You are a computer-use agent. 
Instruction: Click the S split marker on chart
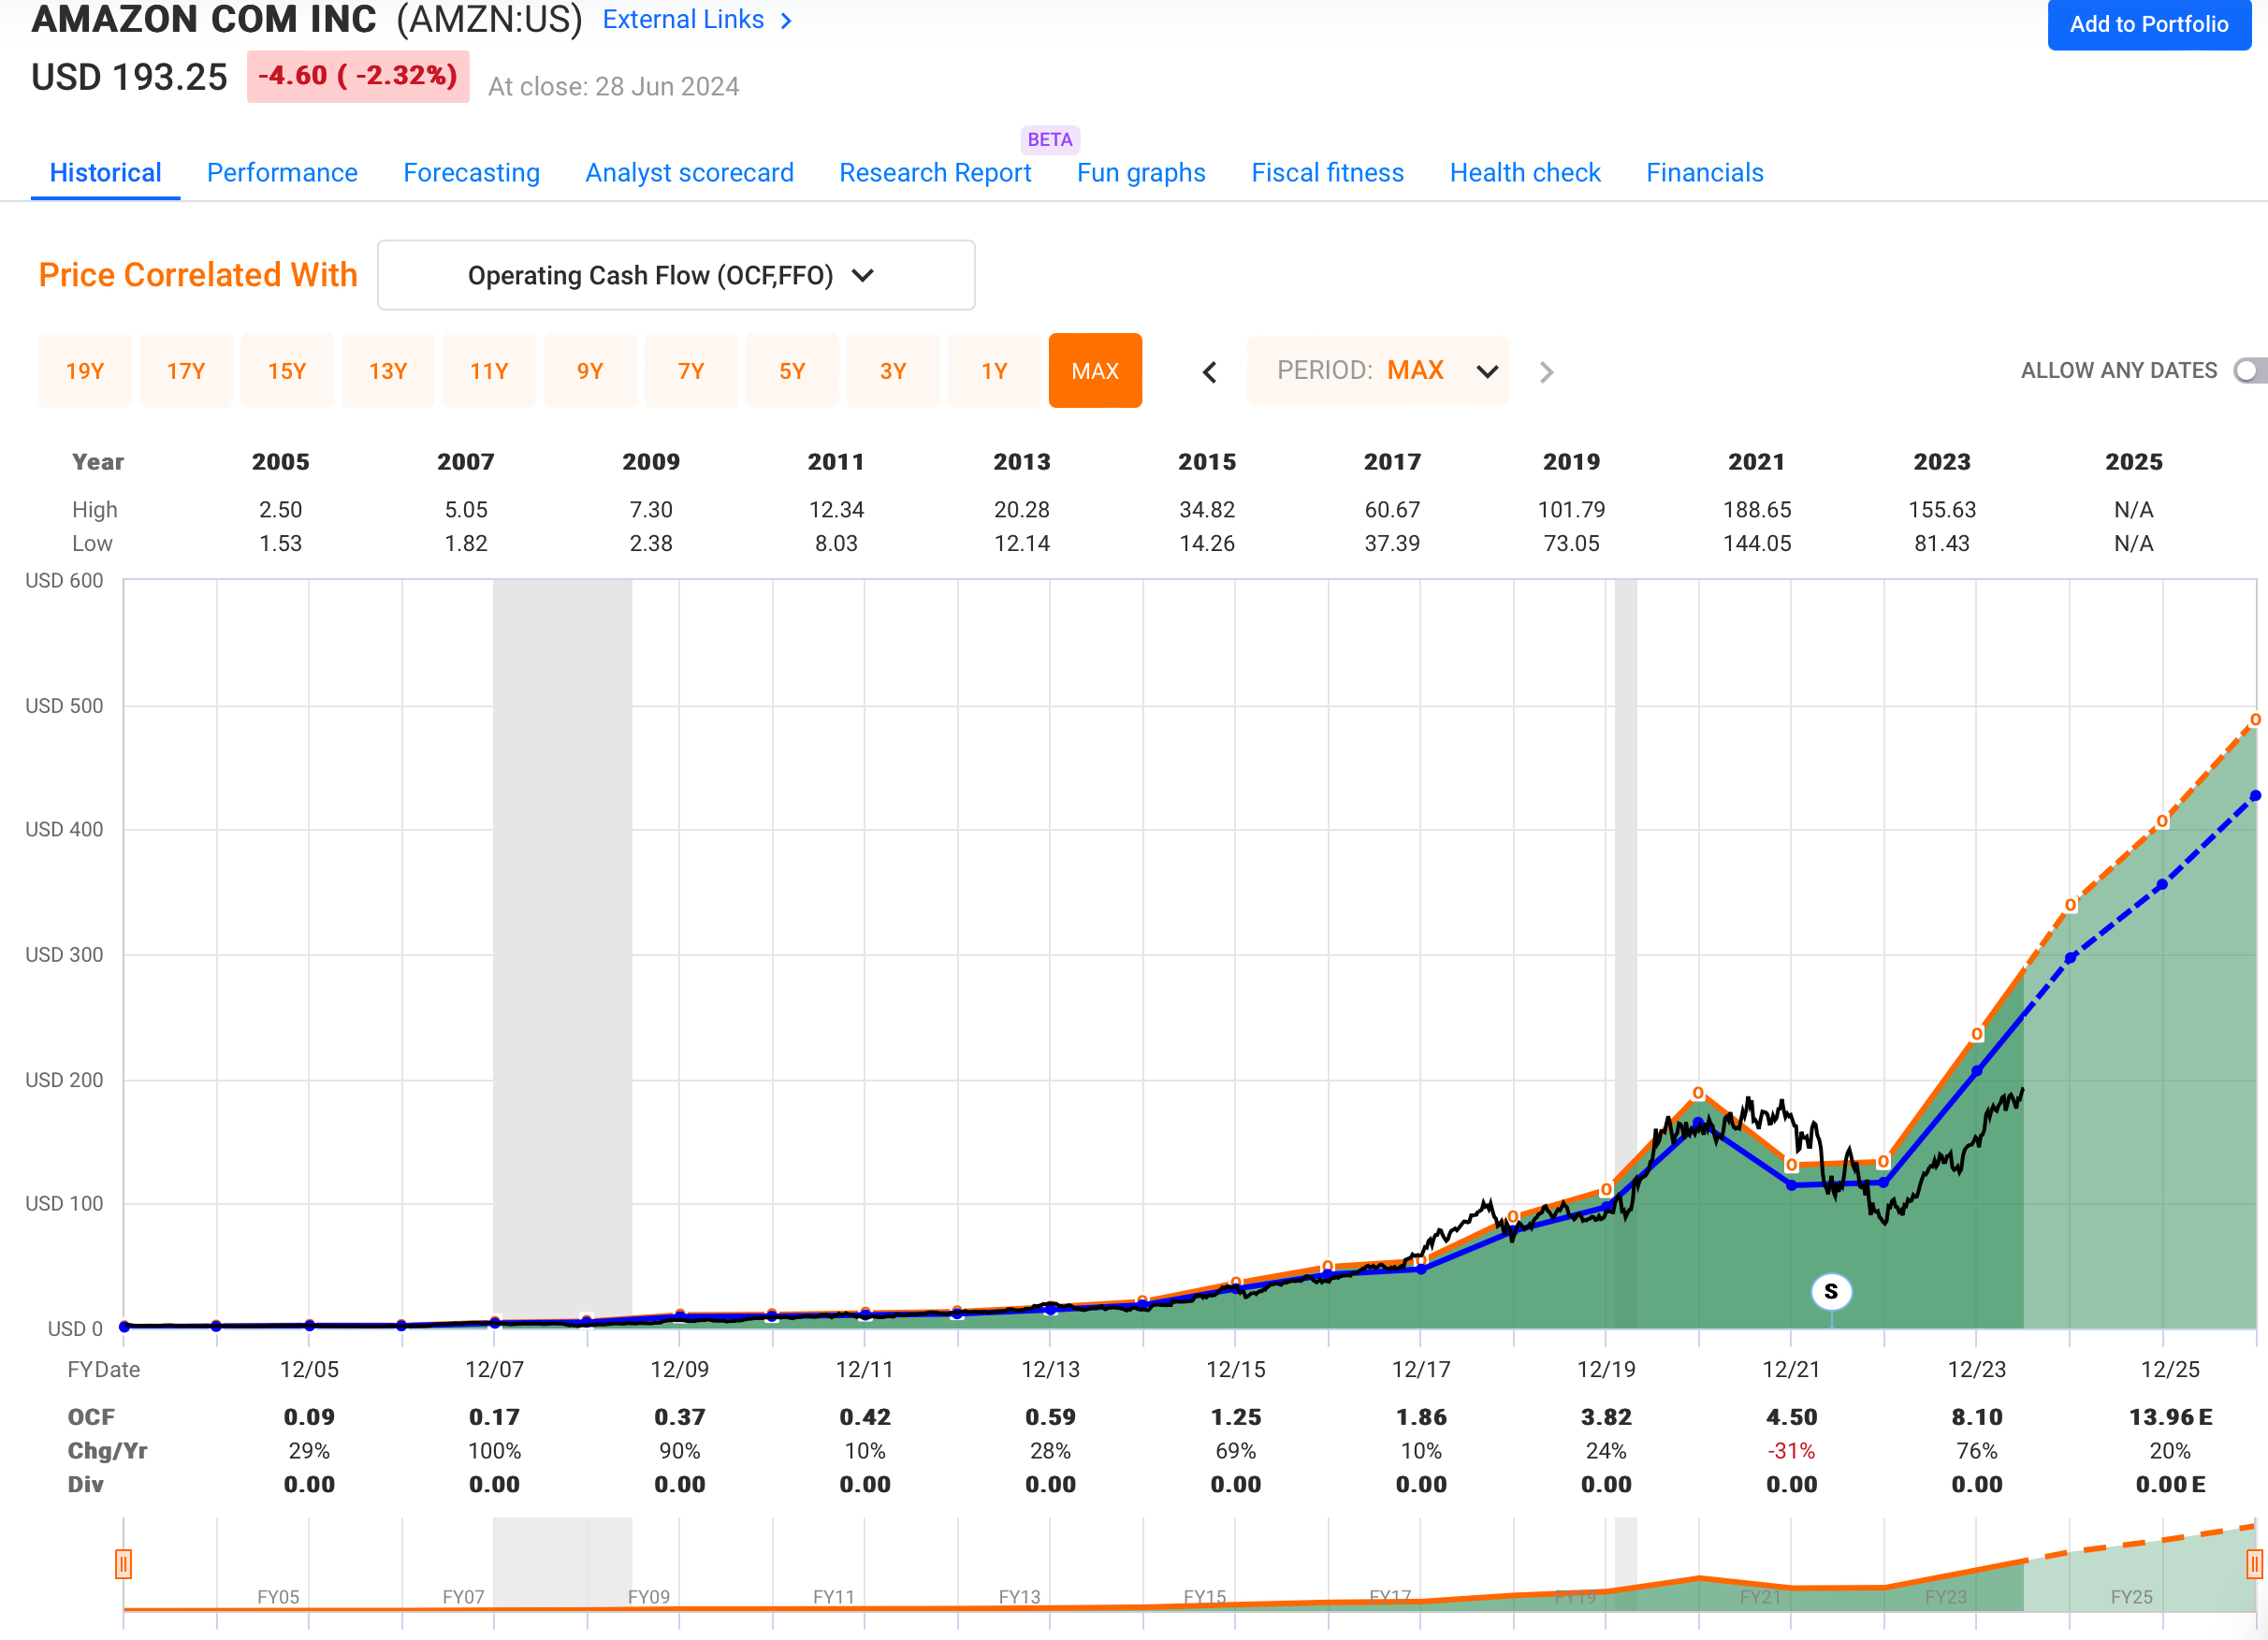(1830, 1291)
